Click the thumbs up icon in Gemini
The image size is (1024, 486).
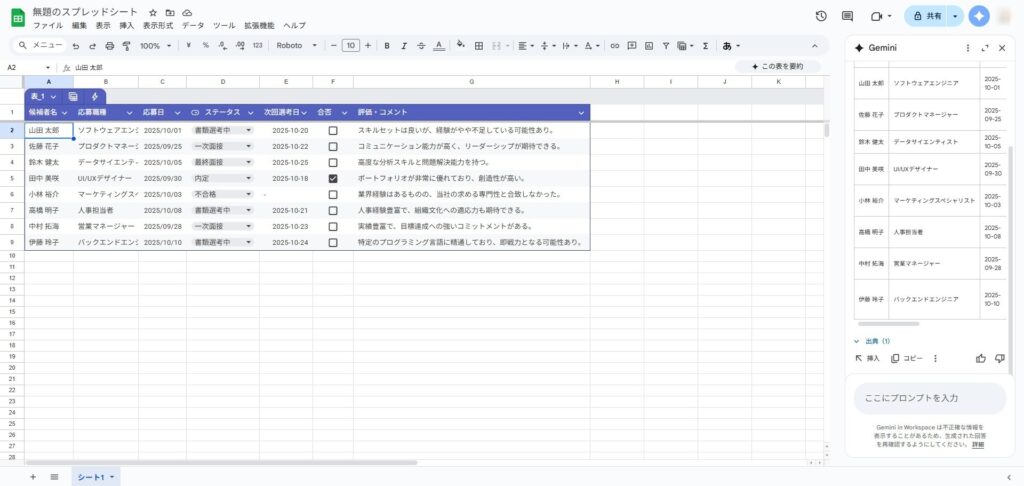coord(981,358)
